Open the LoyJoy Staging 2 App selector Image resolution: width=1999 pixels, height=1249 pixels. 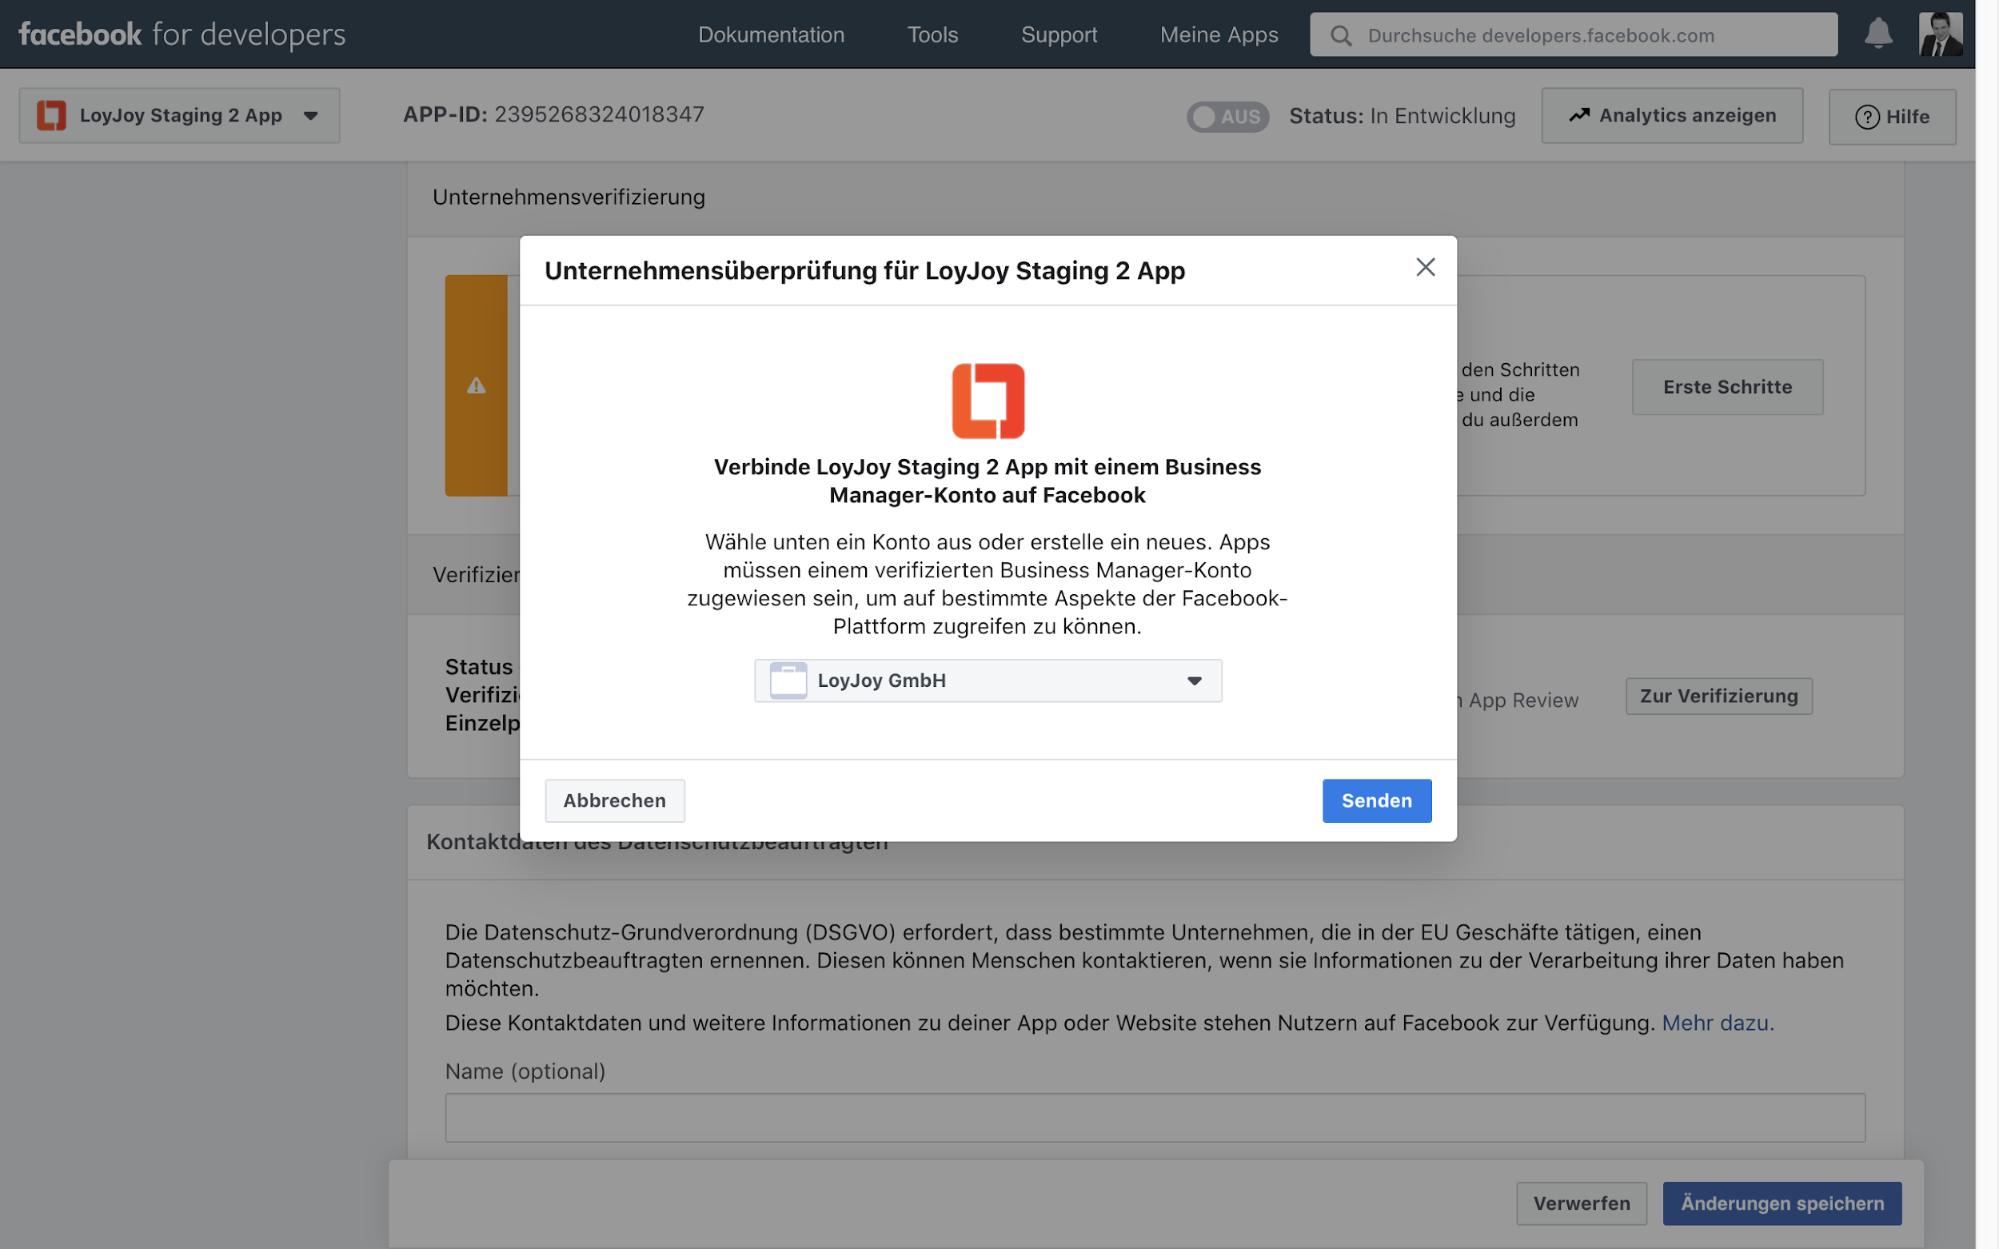coord(180,115)
